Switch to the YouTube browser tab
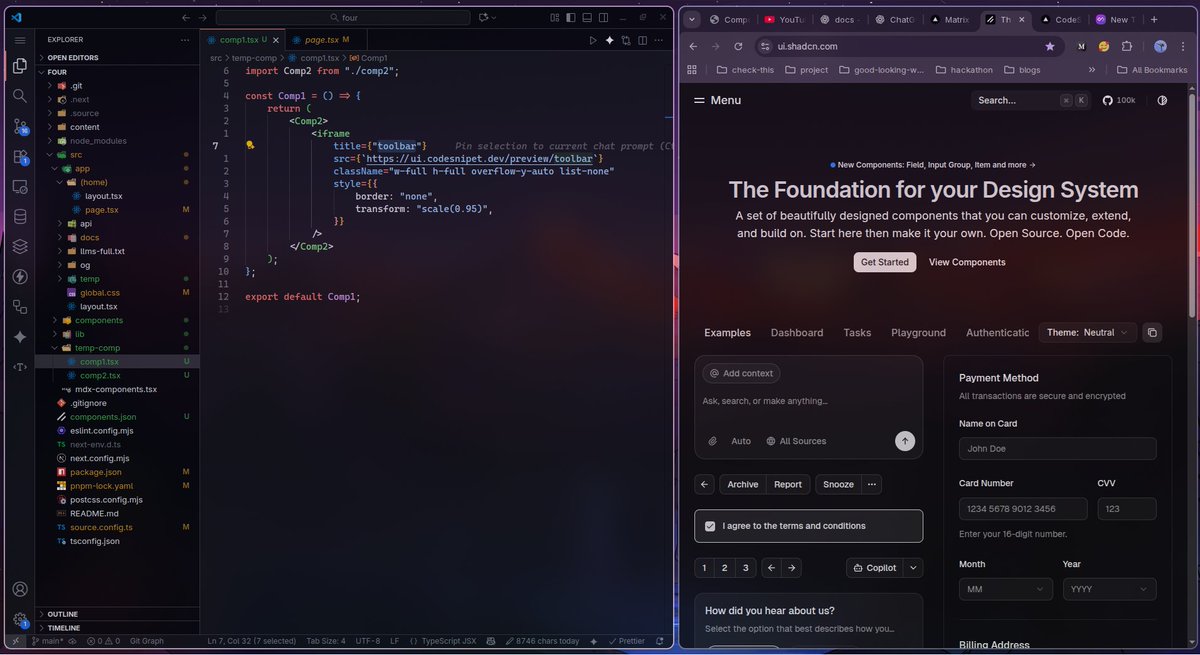The height and width of the screenshot is (655, 1200). 784,19
